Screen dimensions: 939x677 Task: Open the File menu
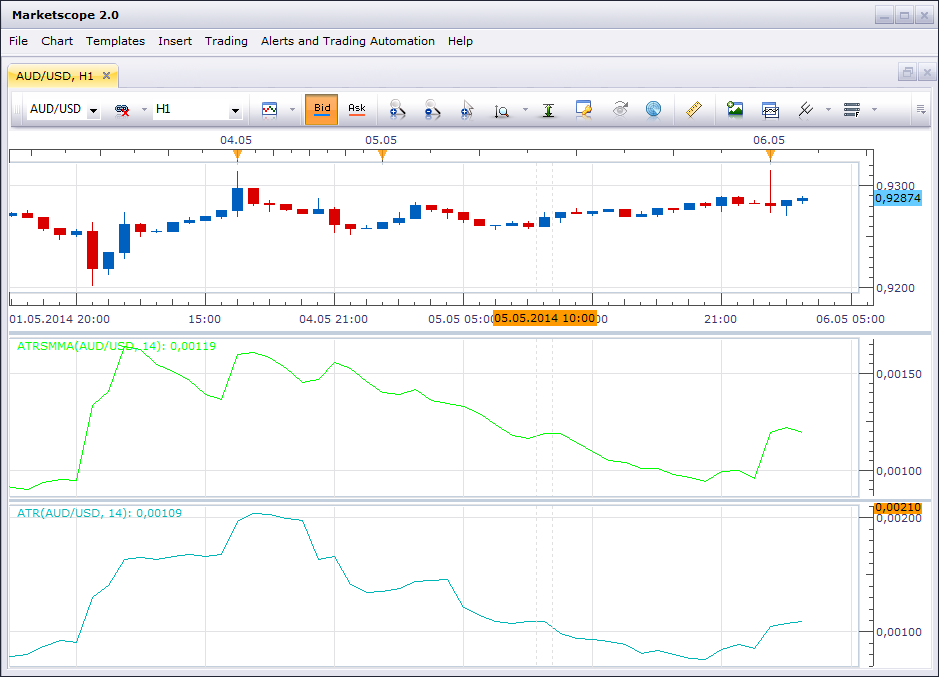[x=18, y=41]
